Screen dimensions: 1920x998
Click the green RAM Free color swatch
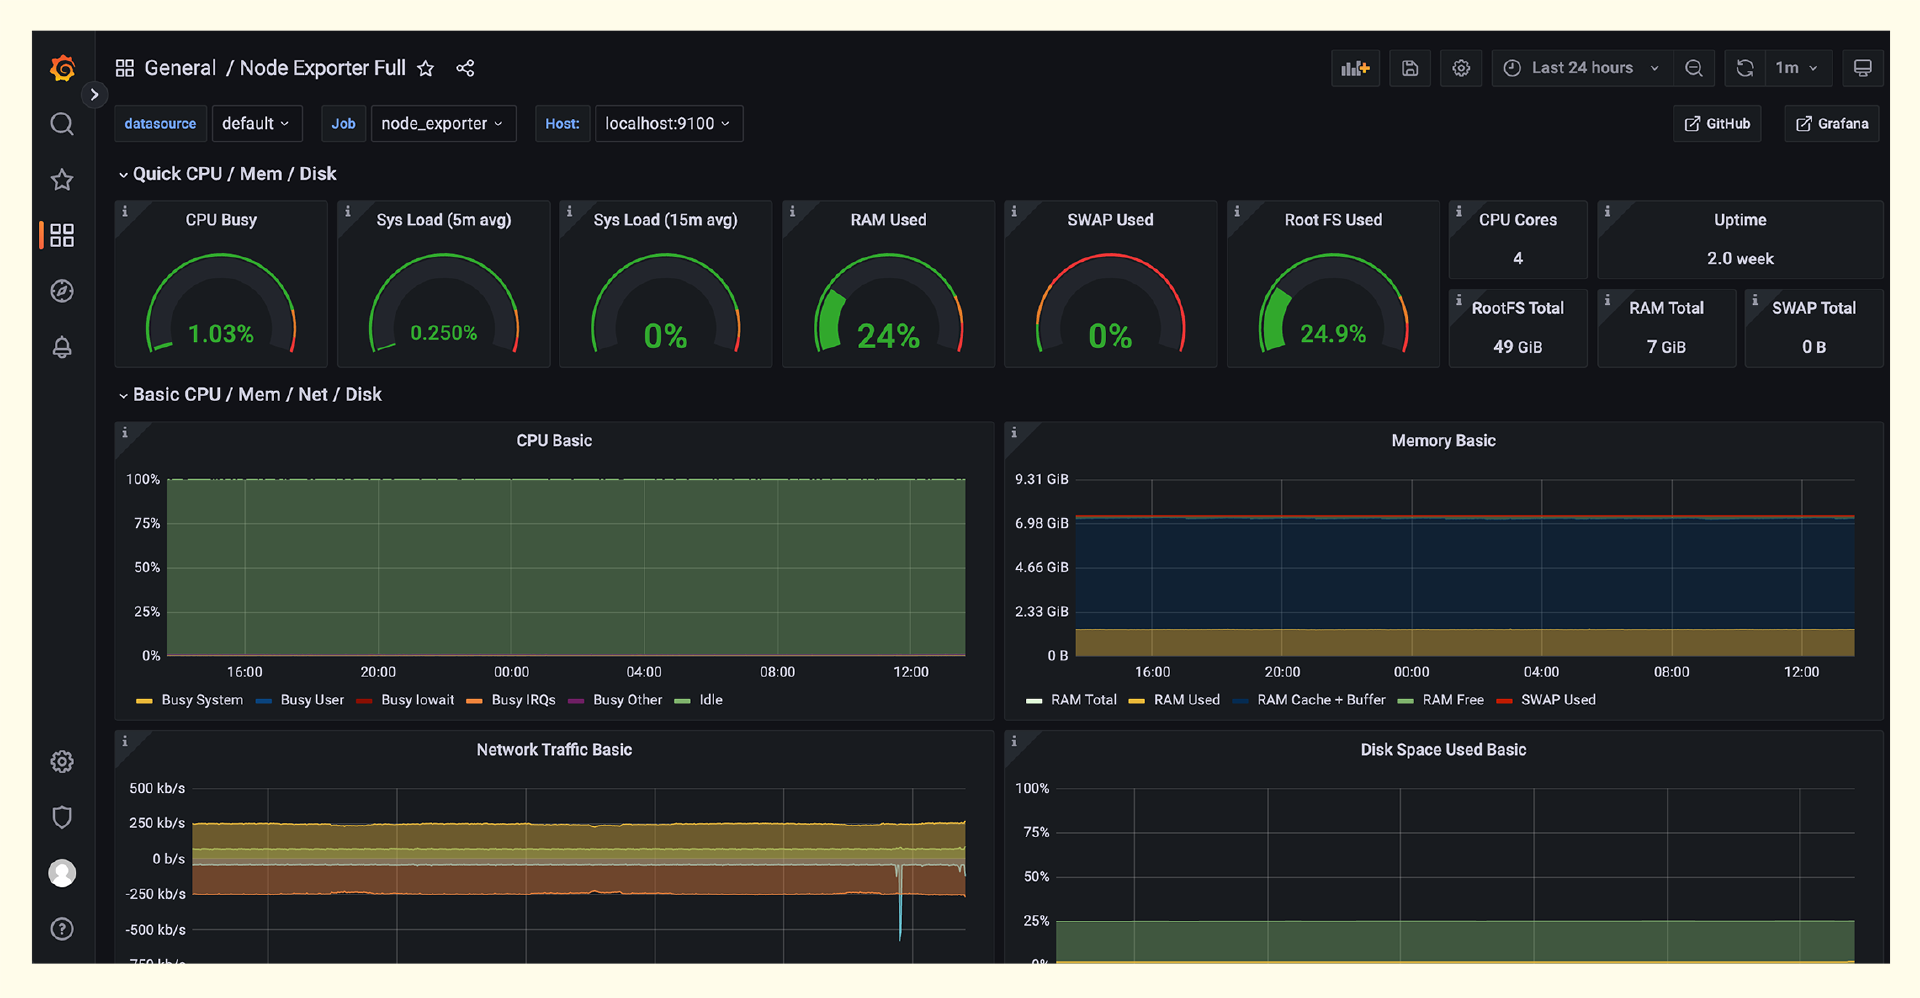tap(1405, 701)
